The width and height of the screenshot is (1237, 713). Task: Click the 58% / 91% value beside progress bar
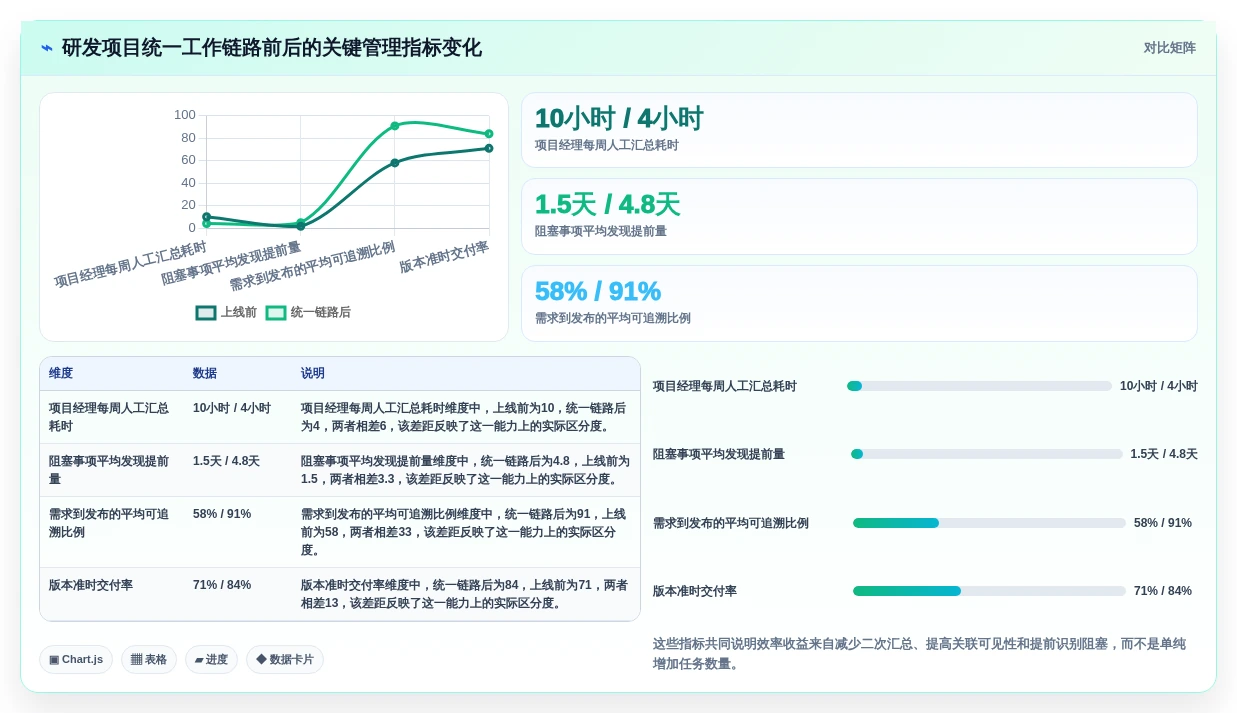coord(1163,523)
